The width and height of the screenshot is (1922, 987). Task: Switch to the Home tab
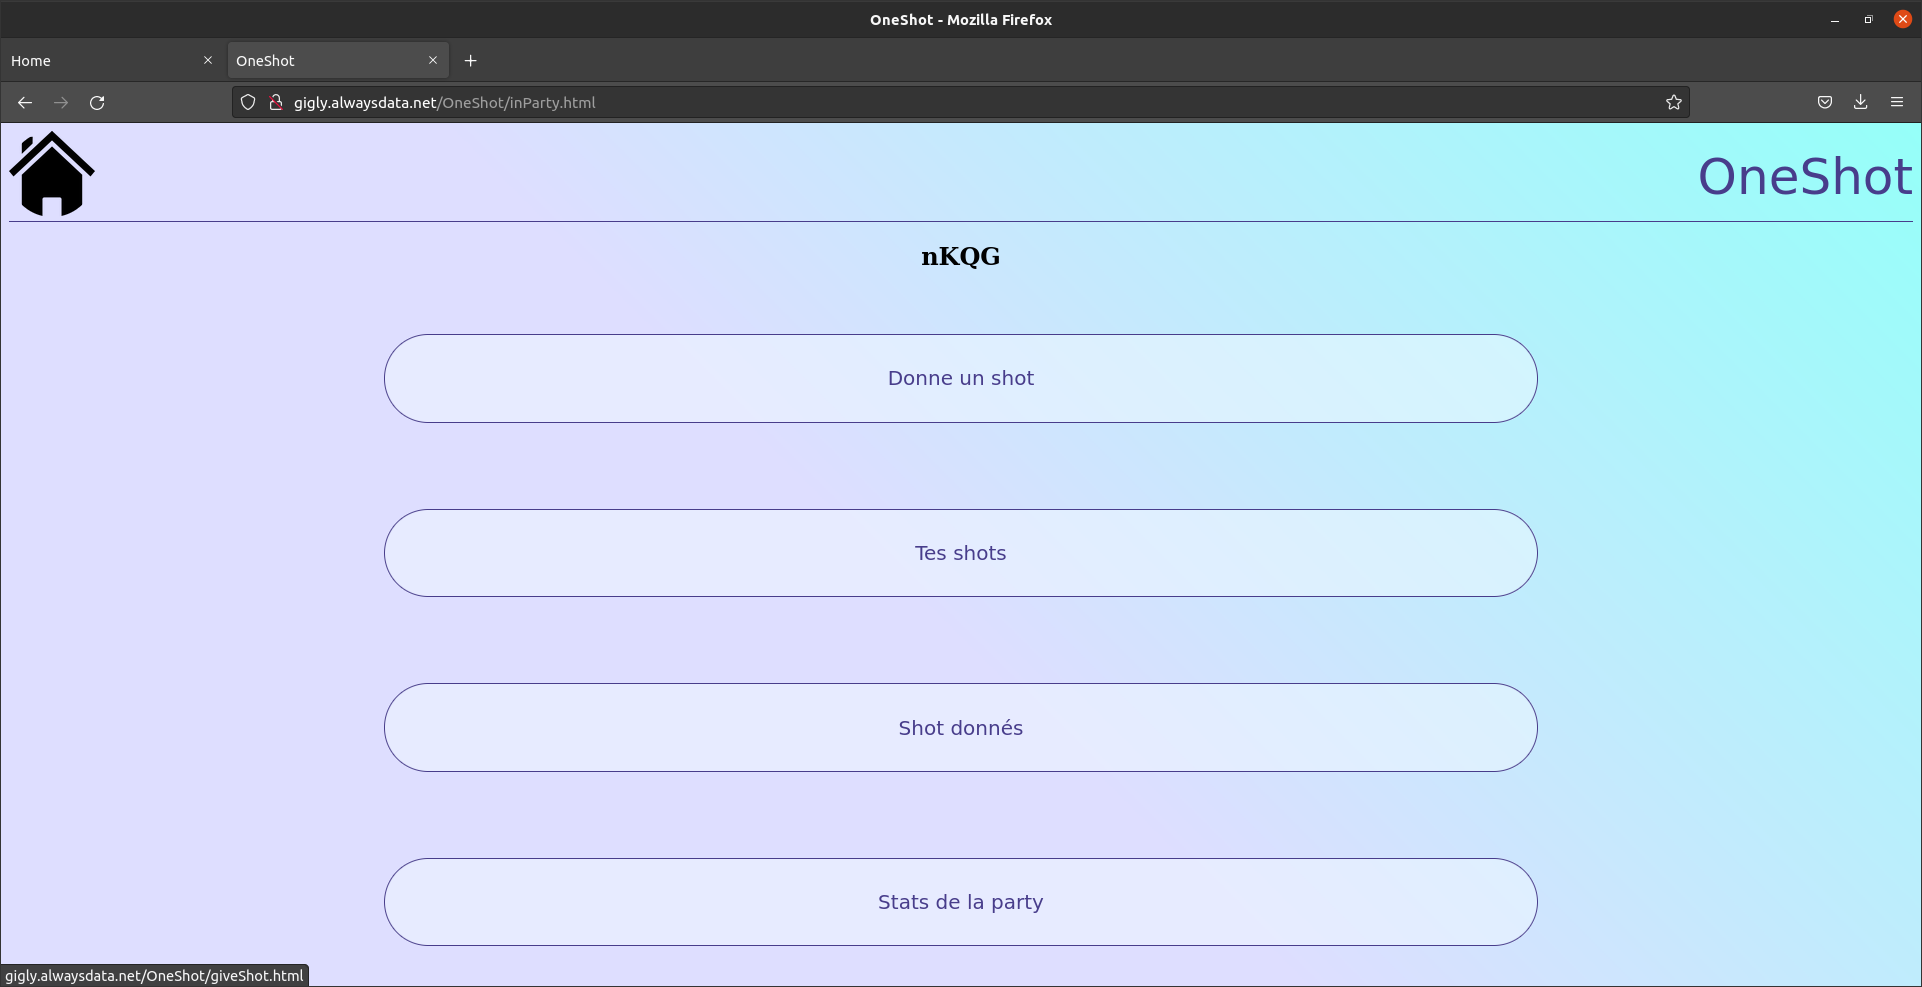(x=100, y=60)
